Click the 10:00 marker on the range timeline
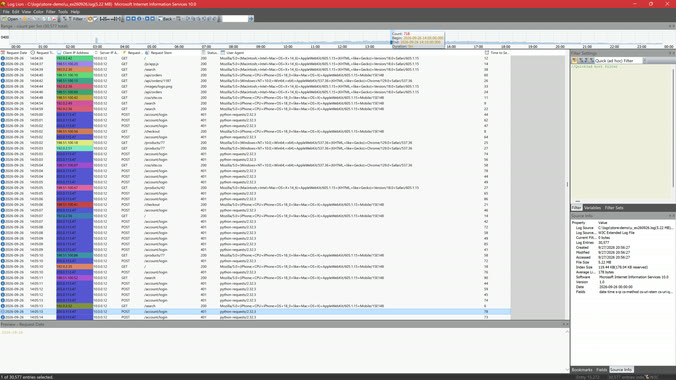This screenshot has width=676, height=380. (288, 47)
